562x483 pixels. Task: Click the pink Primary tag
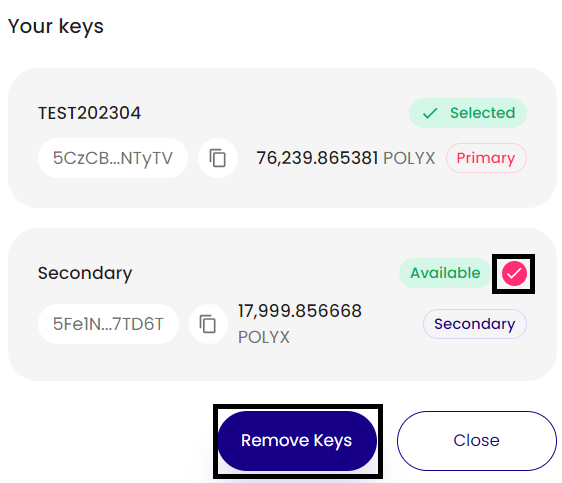486,158
